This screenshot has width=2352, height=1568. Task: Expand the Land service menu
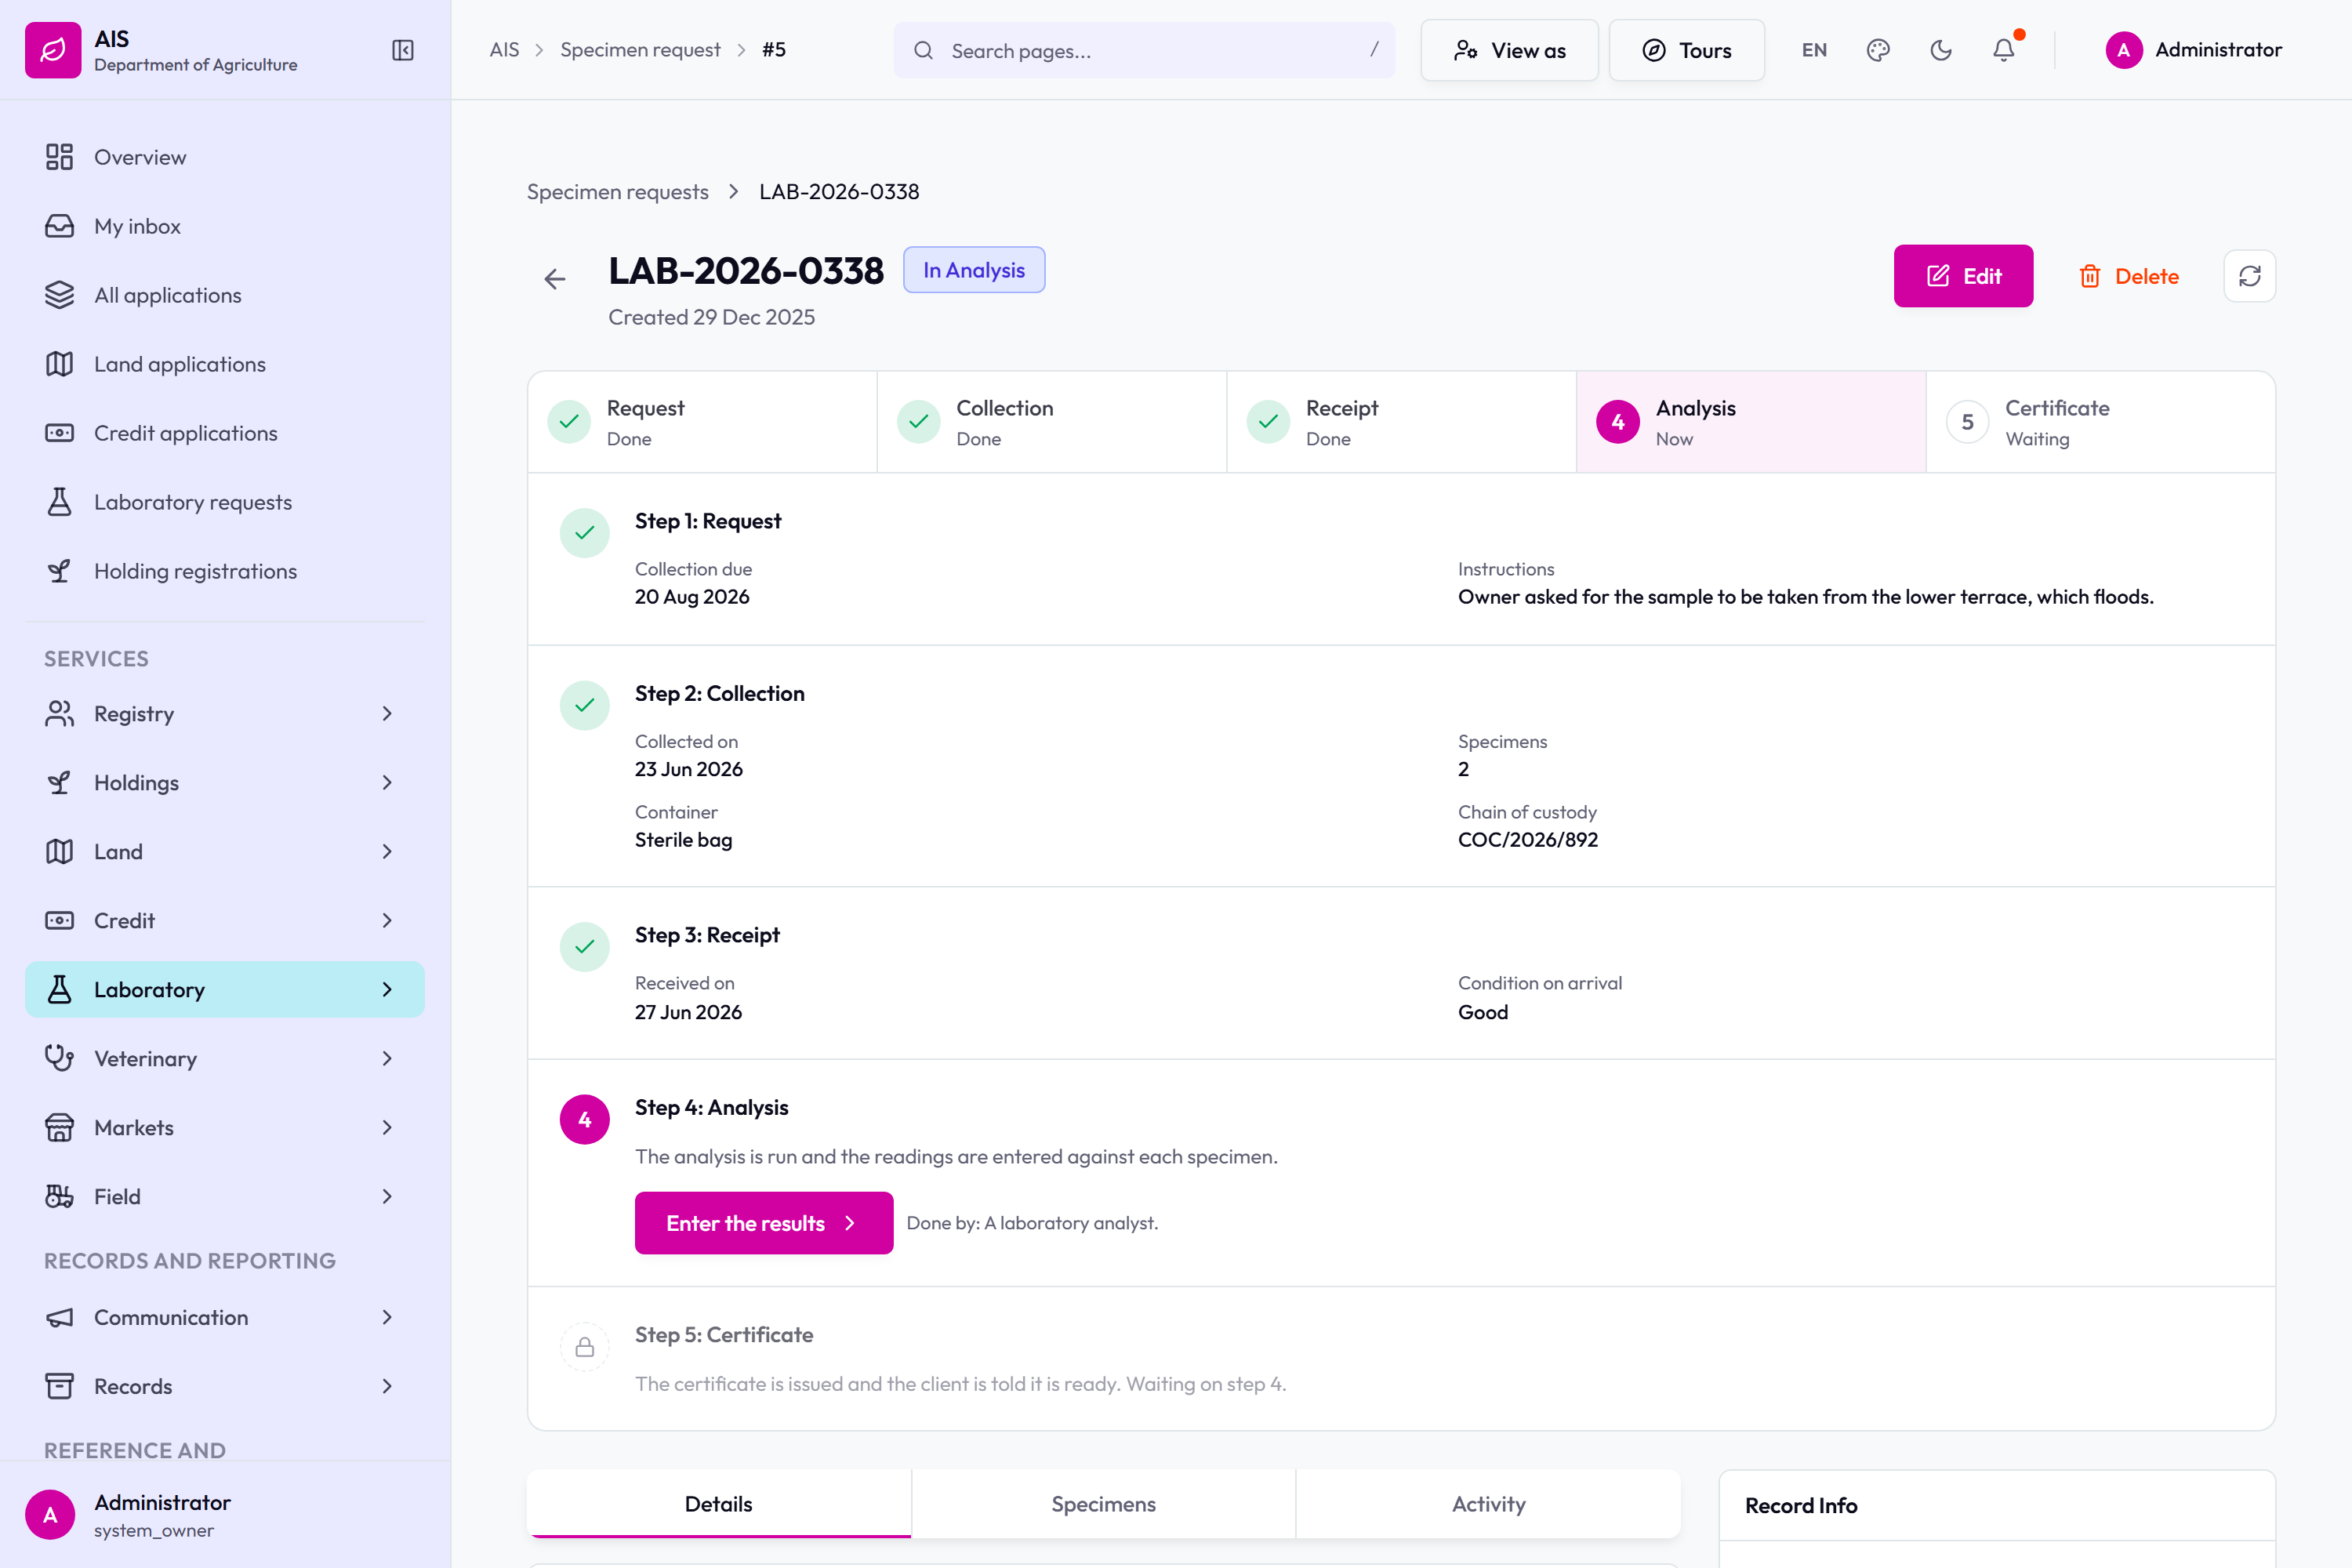225,852
